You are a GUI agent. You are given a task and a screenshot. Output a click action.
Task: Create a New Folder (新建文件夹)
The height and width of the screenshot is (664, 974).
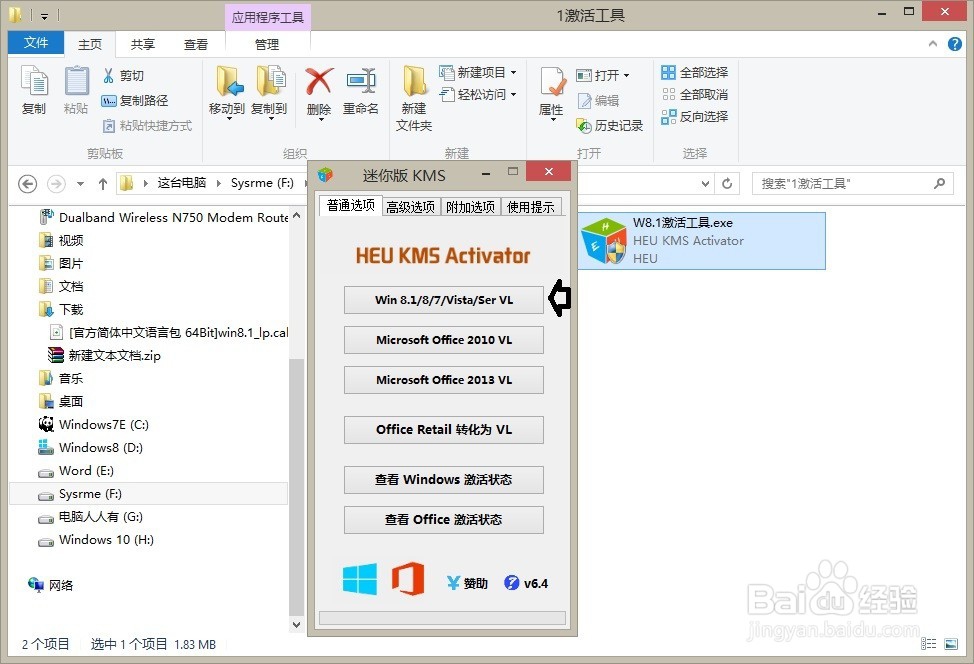point(414,98)
